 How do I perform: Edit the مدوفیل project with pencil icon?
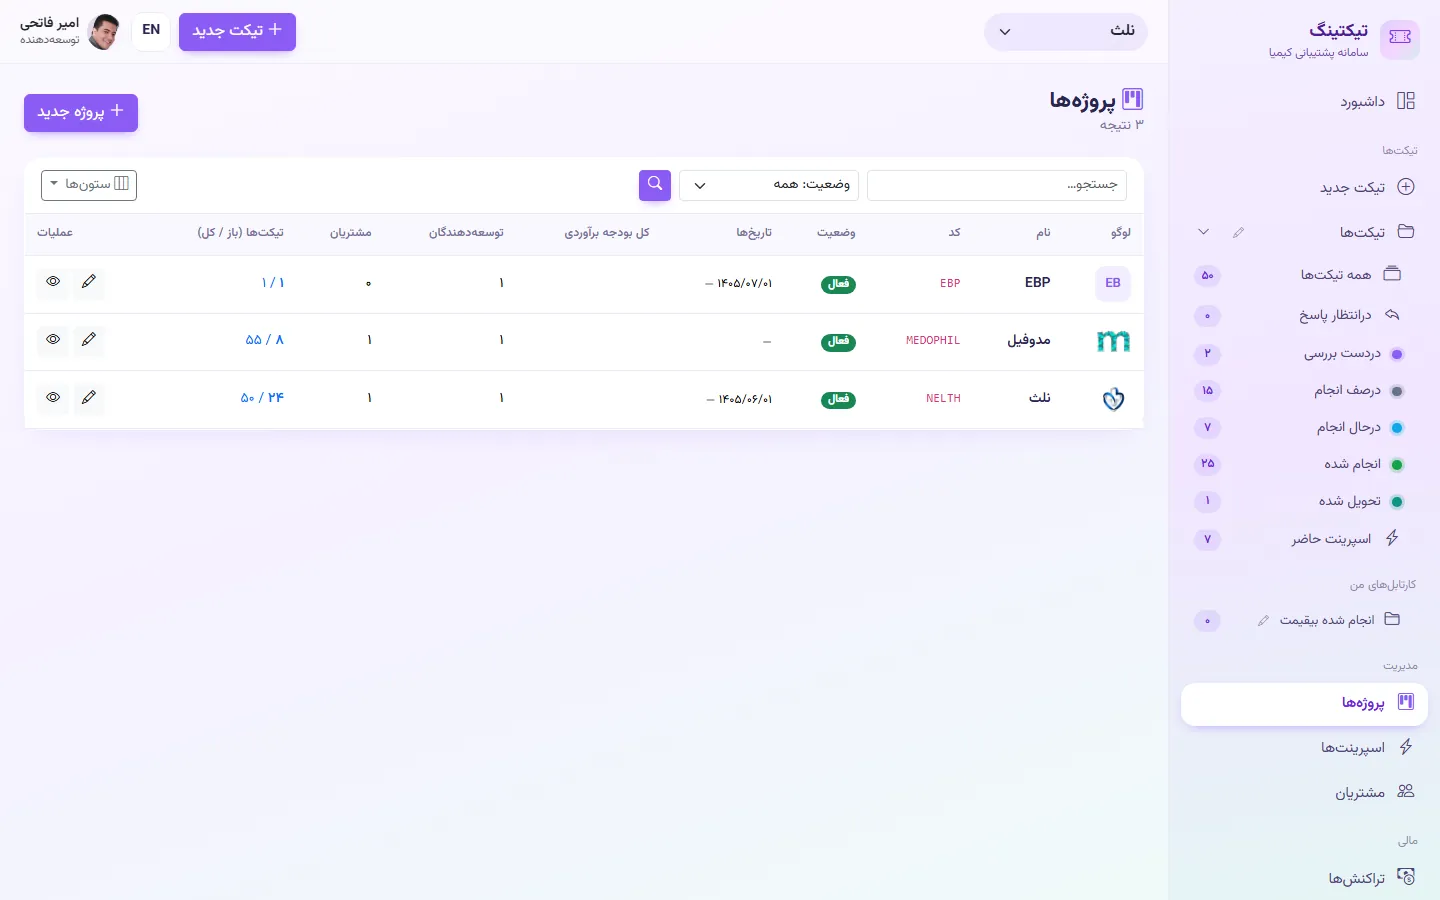pyautogui.click(x=89, y=340)
